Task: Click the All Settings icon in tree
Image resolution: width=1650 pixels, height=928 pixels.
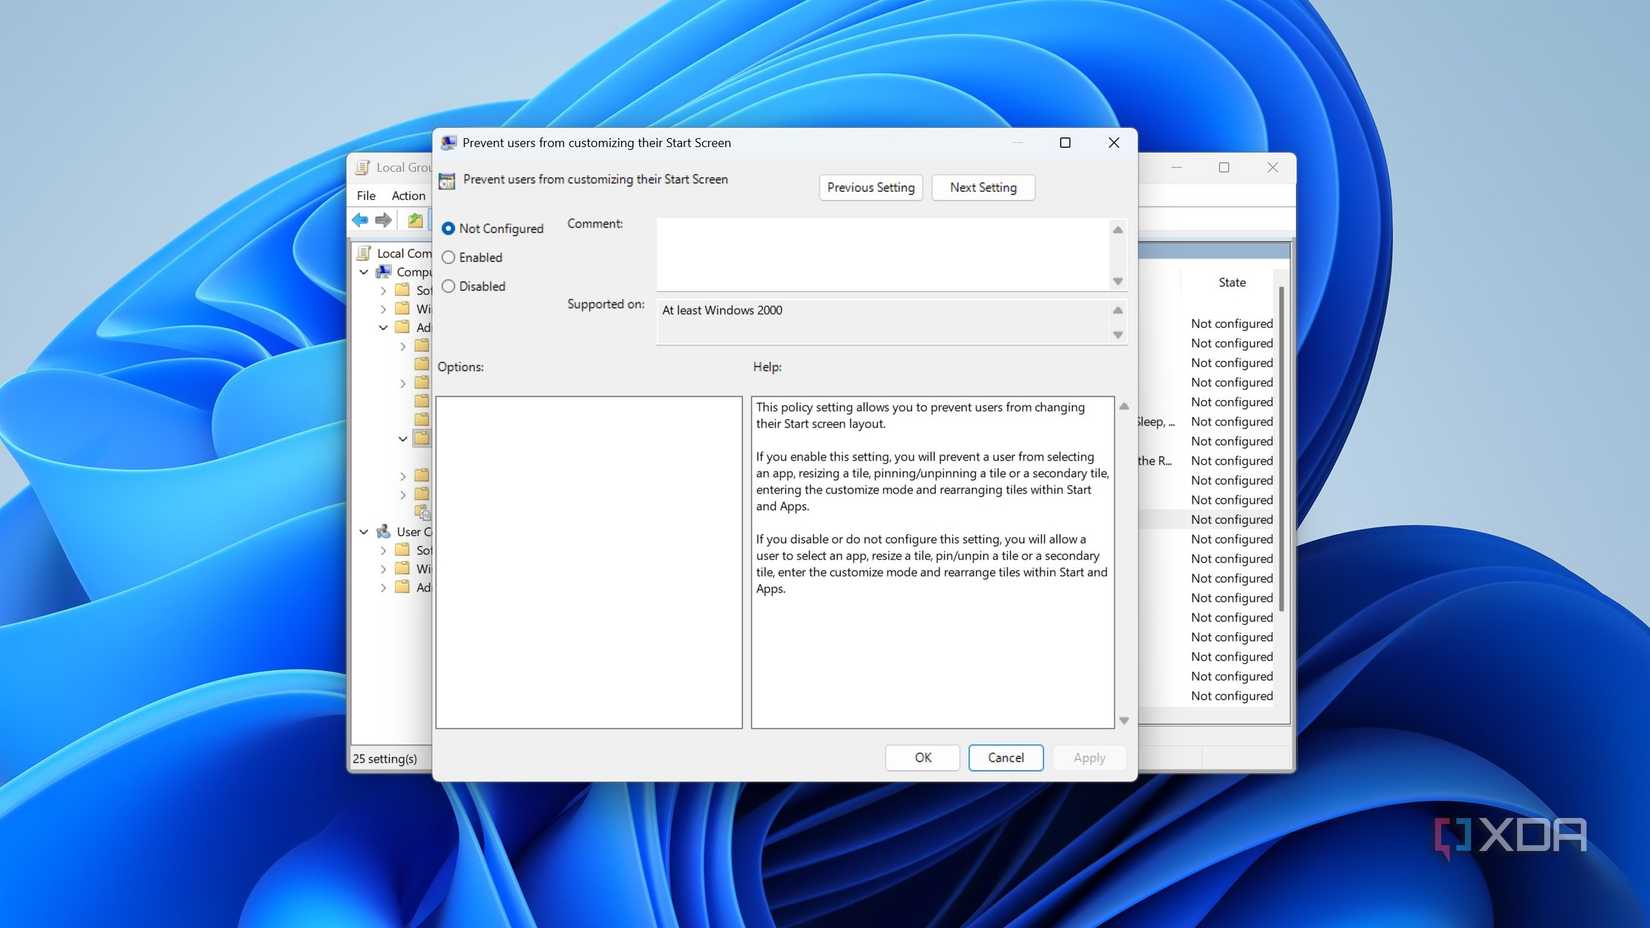Action: (x=423, y=512)
